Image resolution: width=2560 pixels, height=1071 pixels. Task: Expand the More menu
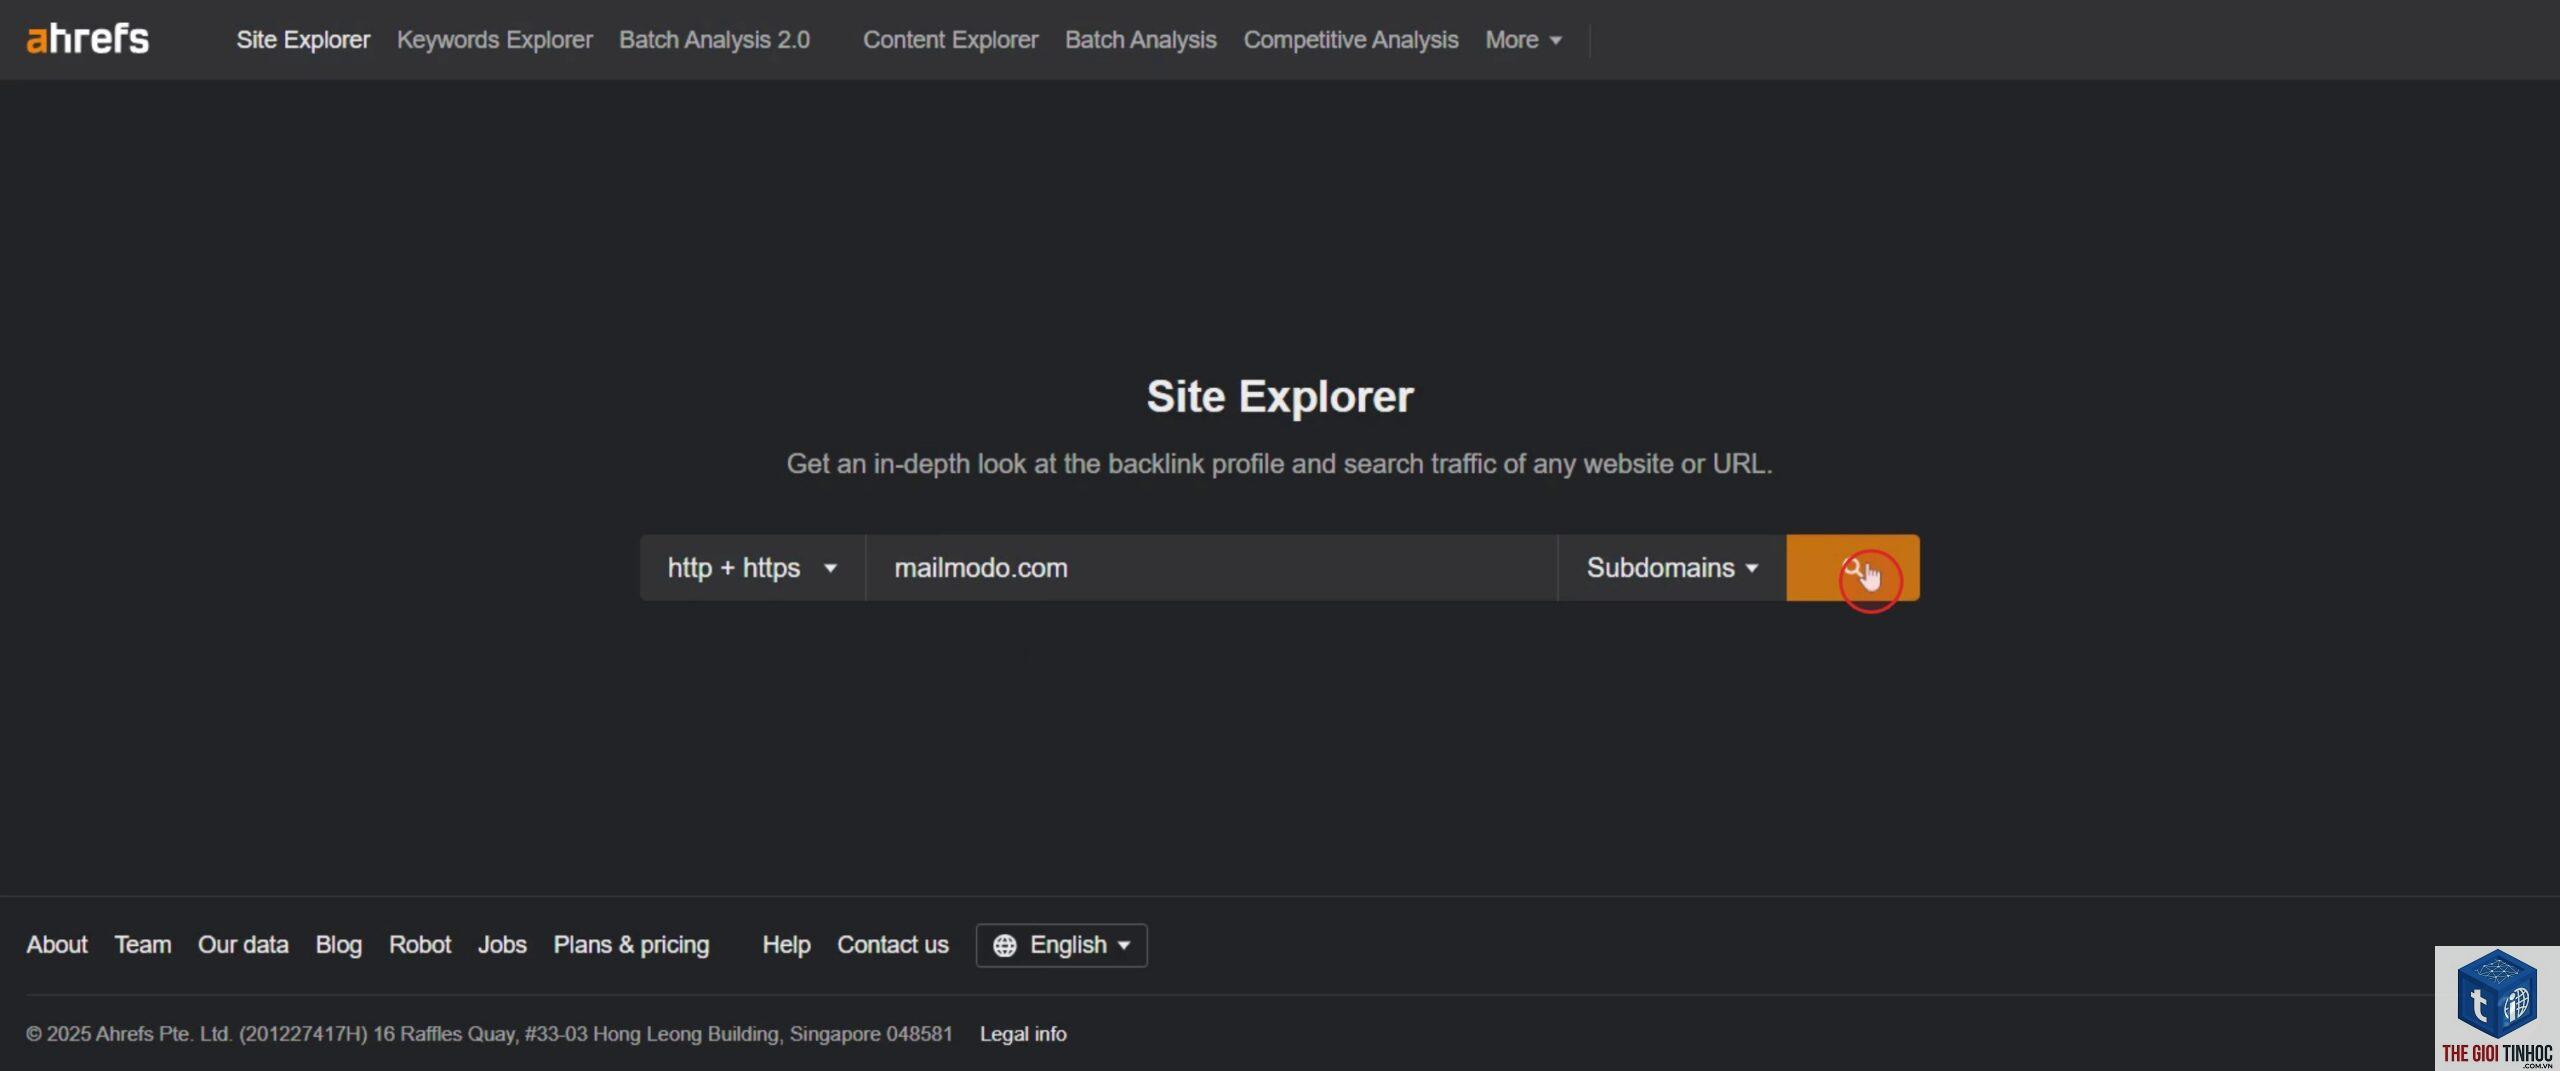click(x=1523, y=40)
